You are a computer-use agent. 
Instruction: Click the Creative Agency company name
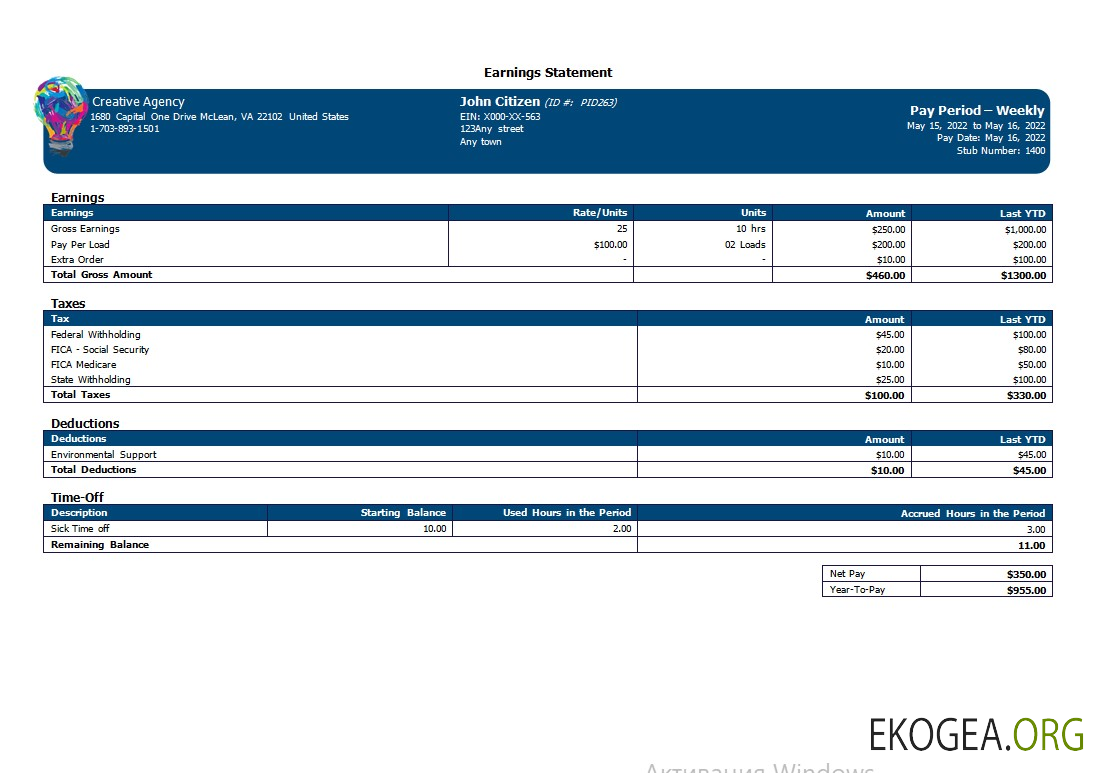[138, 102]
